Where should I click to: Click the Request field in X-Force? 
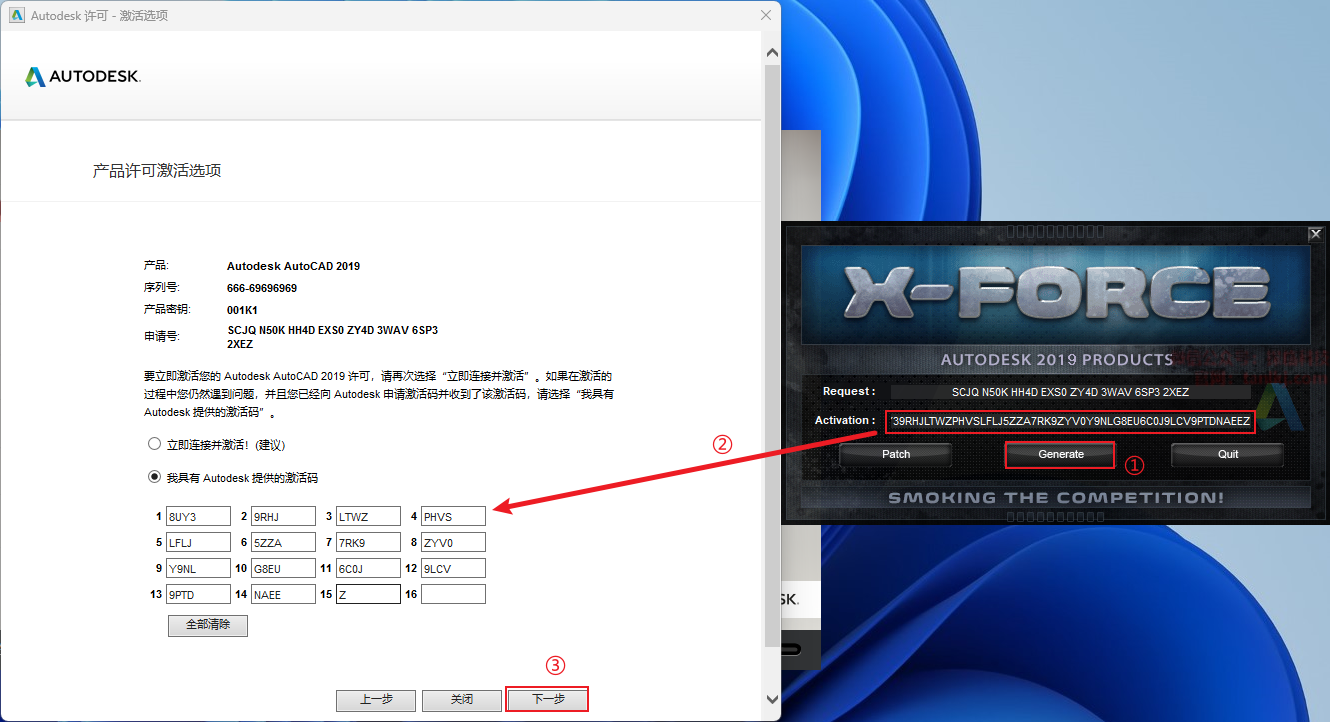[1070, 392]
